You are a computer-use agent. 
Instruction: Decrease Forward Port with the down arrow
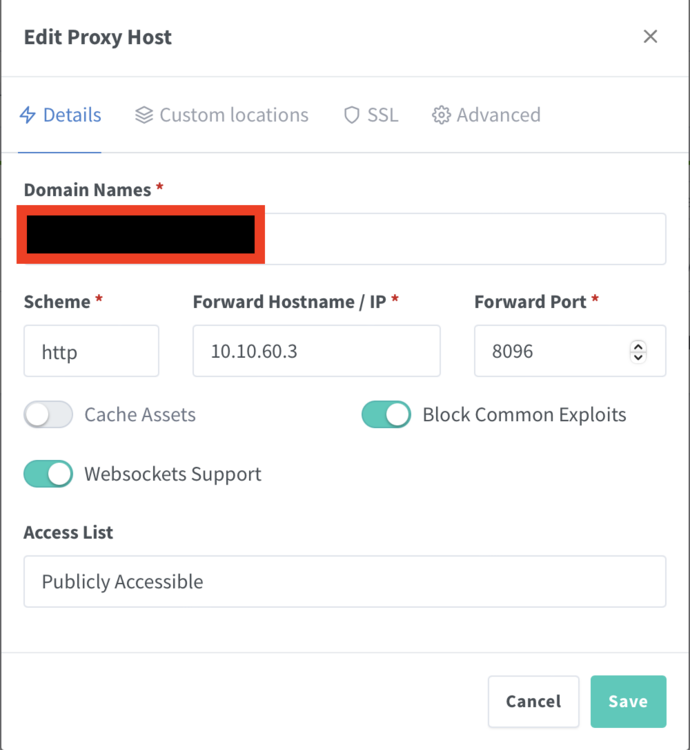tap(638, 357)
